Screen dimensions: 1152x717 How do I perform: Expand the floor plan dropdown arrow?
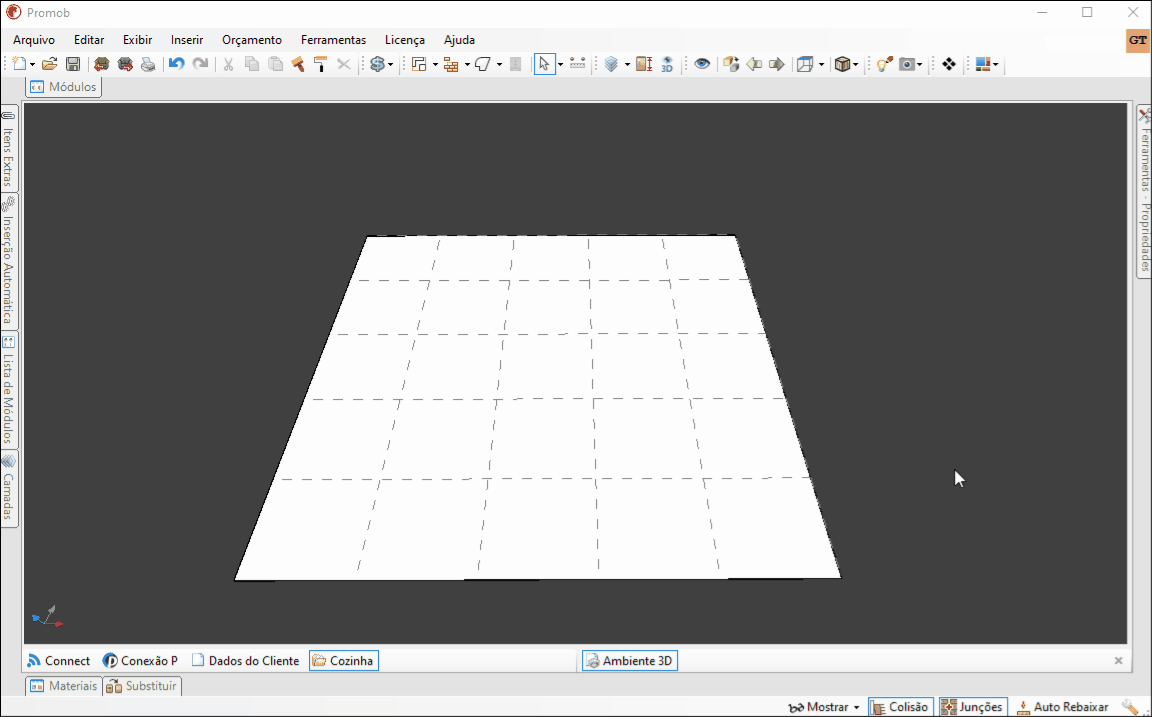[435, 65]
